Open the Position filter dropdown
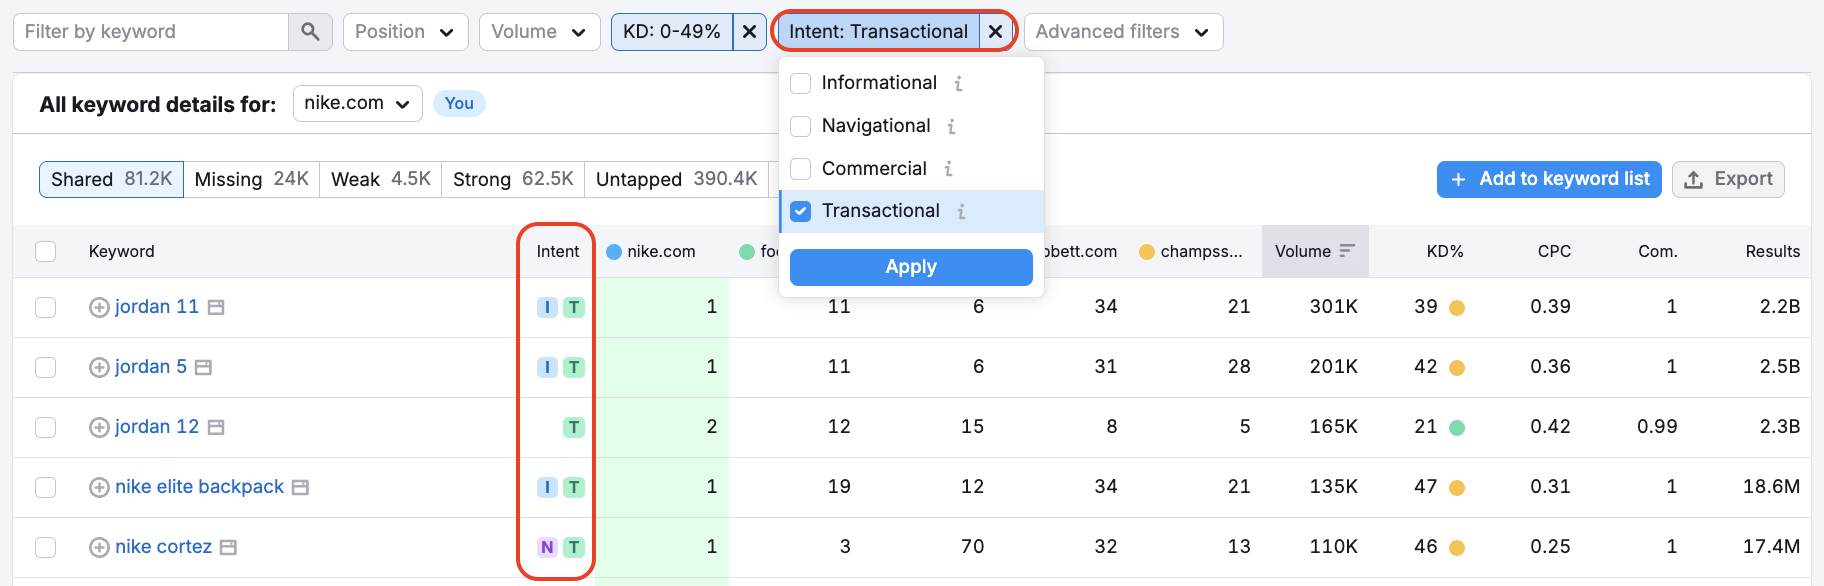This screenshot has height=586, width=1824. click(404, 32)
